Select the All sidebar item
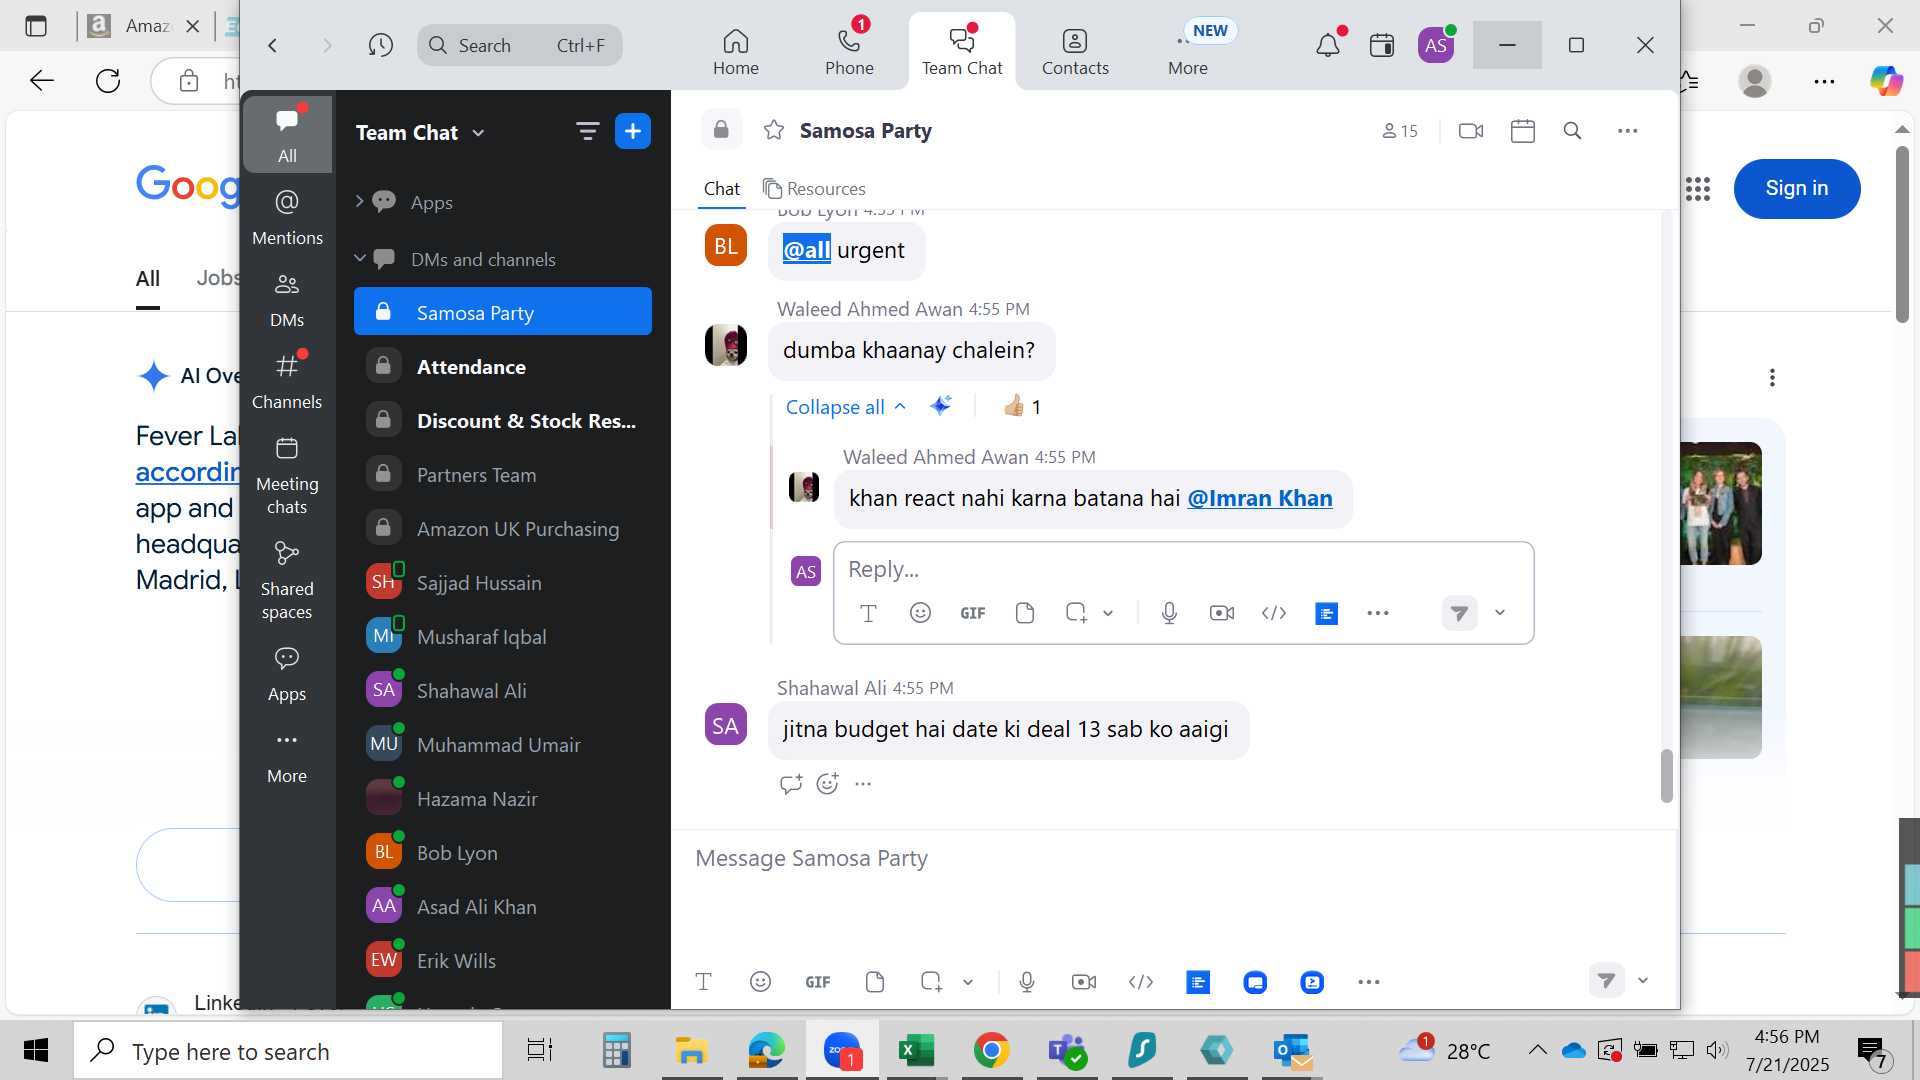Viewport: 1920px width, 1080px height. pyautogui.click(x=287, y=134)
